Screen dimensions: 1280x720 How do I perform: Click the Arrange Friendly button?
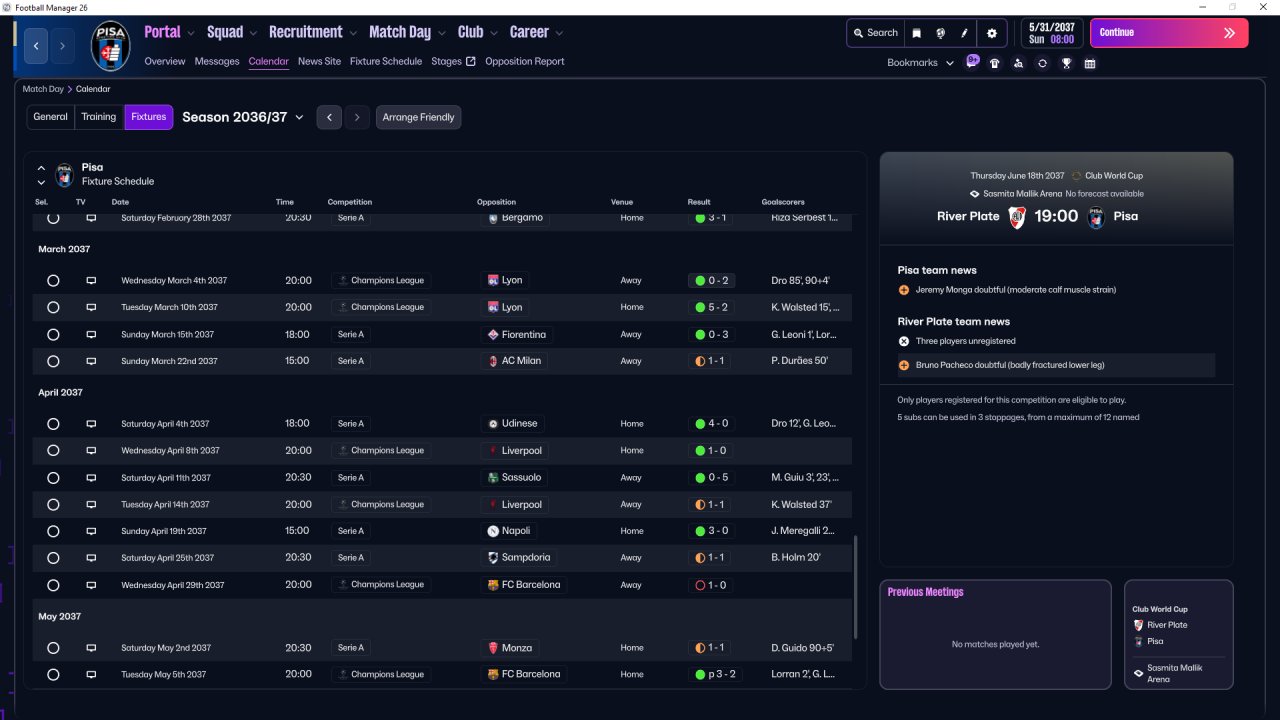click(418, 117)
